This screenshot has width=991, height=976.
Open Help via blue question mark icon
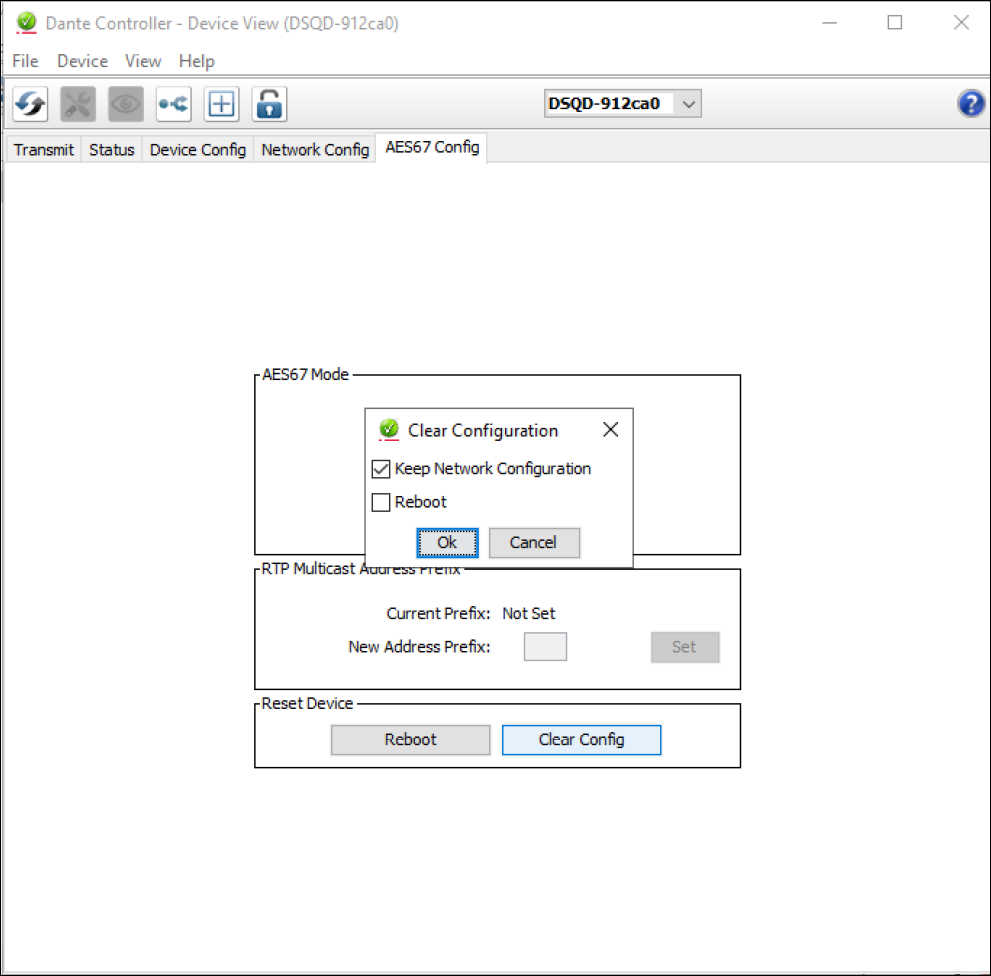970,104
